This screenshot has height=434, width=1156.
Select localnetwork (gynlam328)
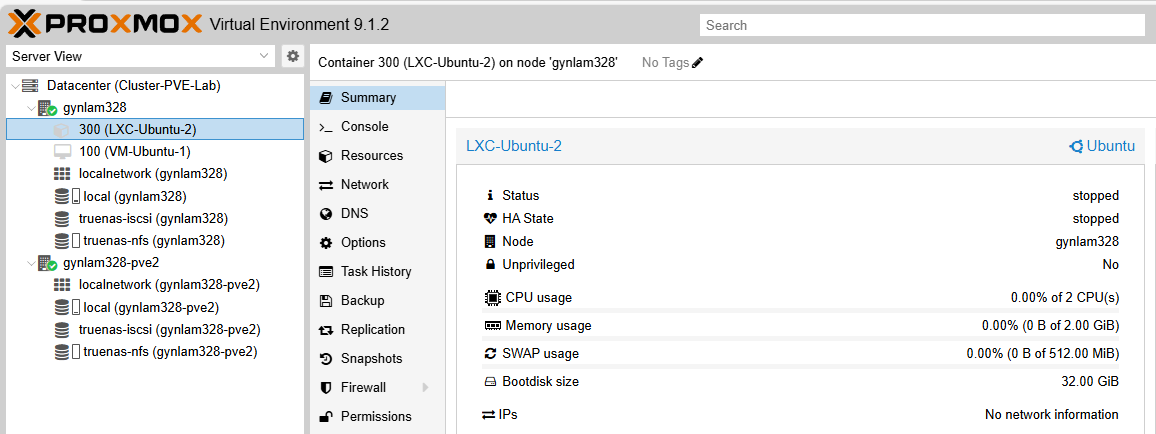(155, 174)
